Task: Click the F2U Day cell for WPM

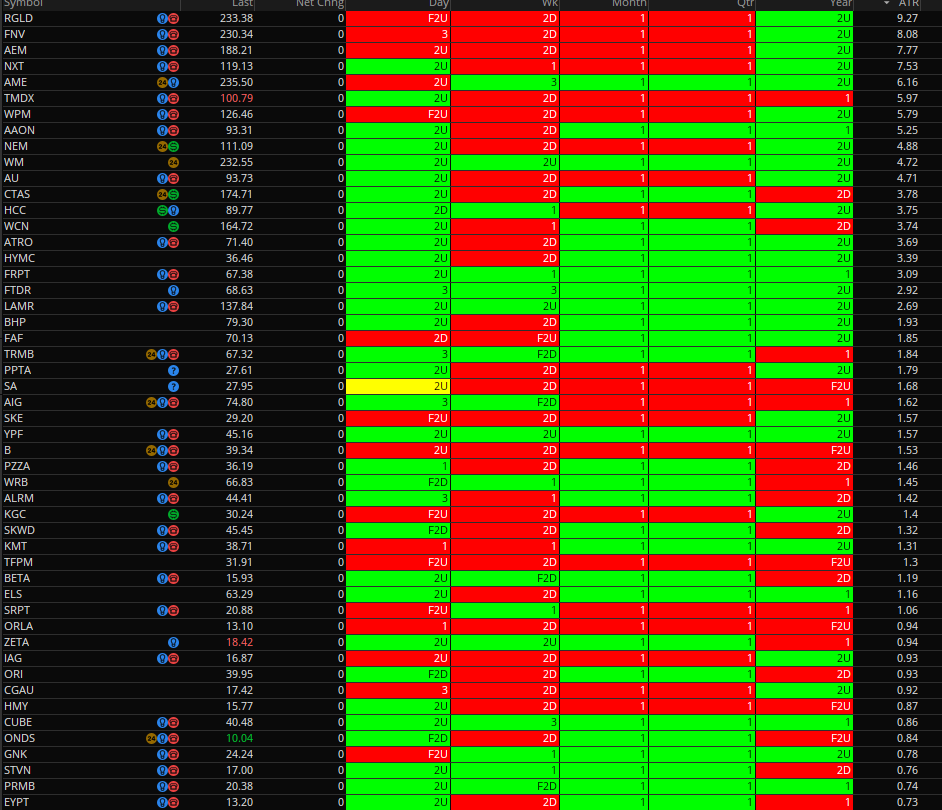Action: 398,114
